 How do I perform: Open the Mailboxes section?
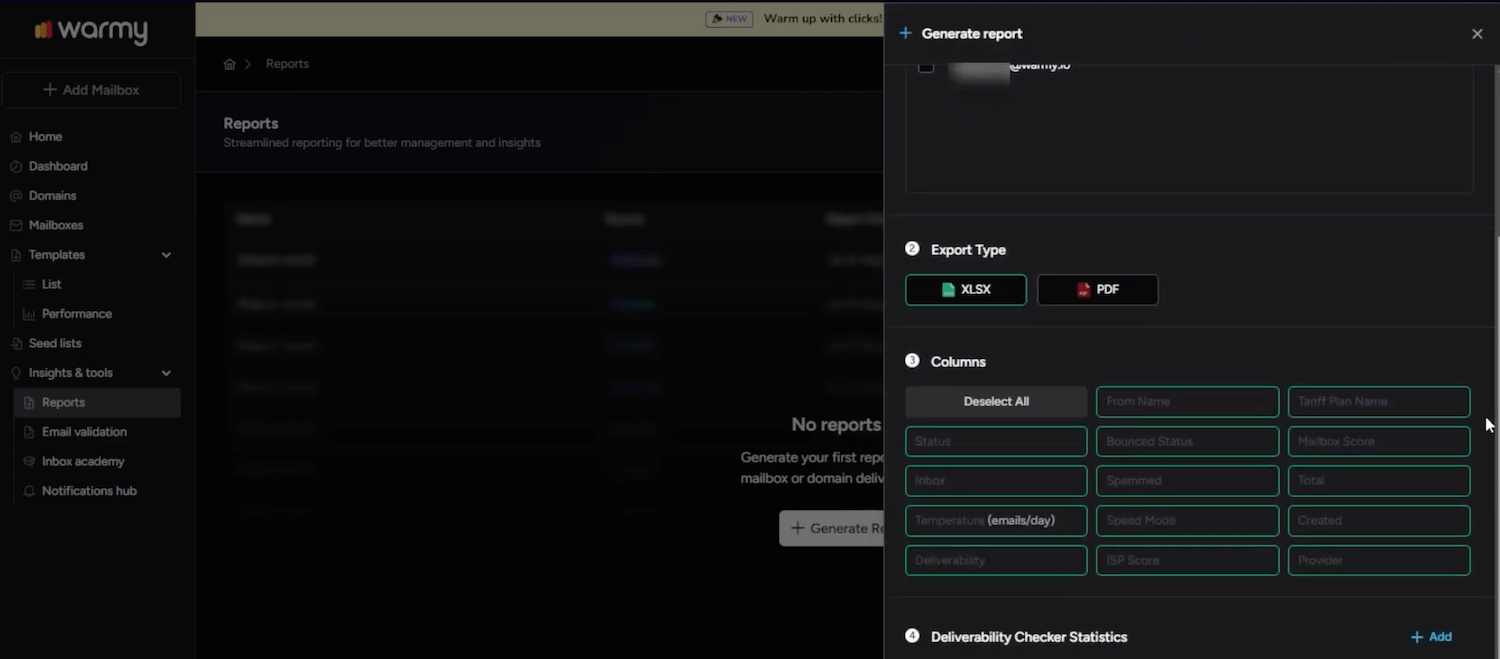(56, 225)
